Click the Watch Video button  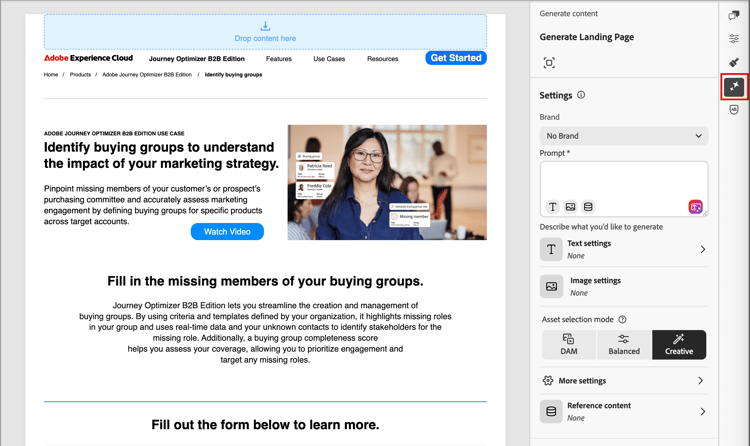[x=227, y=232]
